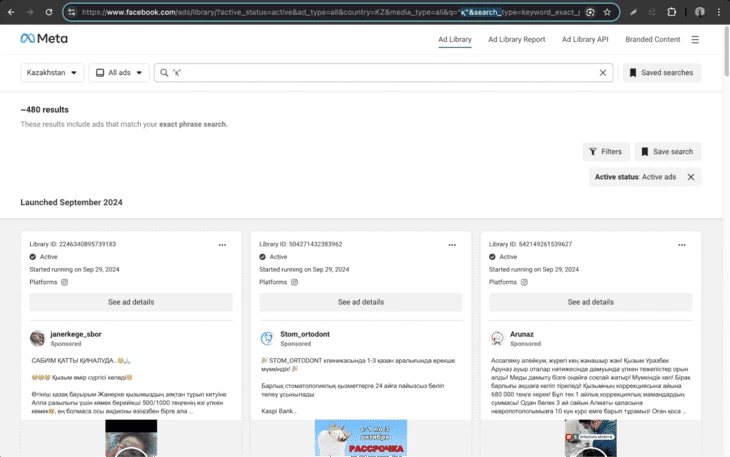Click the pen icon in browser toolbar
This screenshot has height=457, width=730.
[634, 12]
